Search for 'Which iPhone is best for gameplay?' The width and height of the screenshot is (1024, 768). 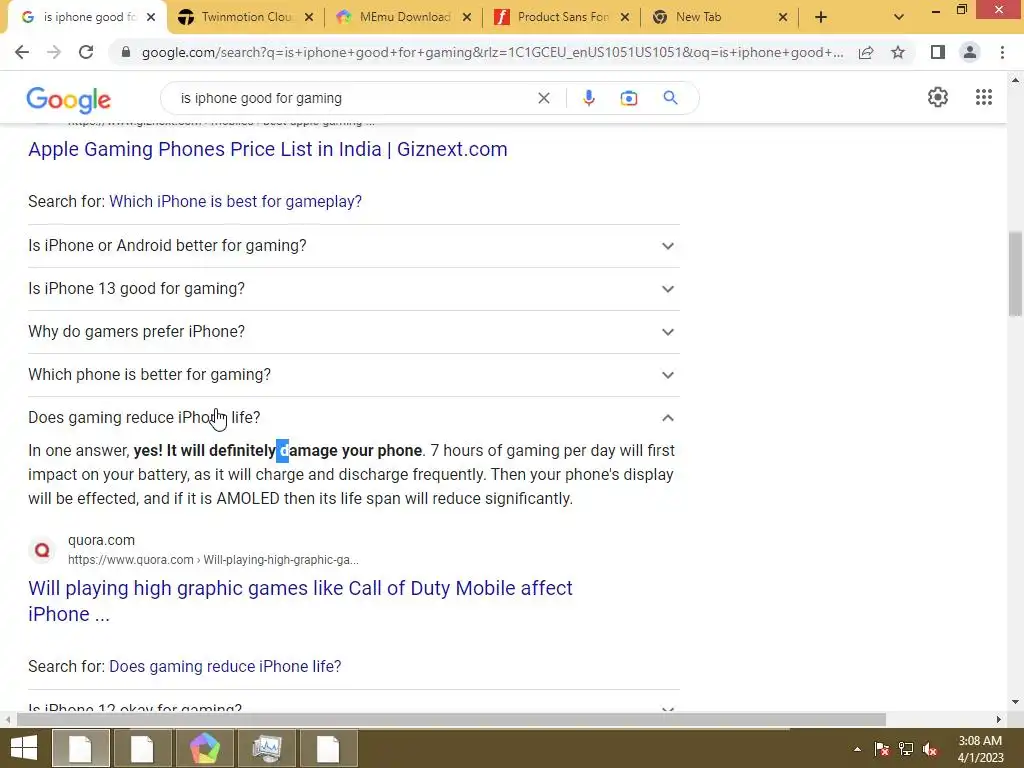pos(235,201)
